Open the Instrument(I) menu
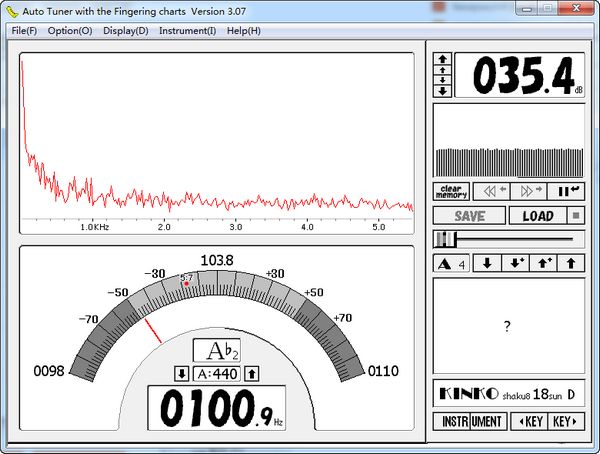 tap(187, 30)
